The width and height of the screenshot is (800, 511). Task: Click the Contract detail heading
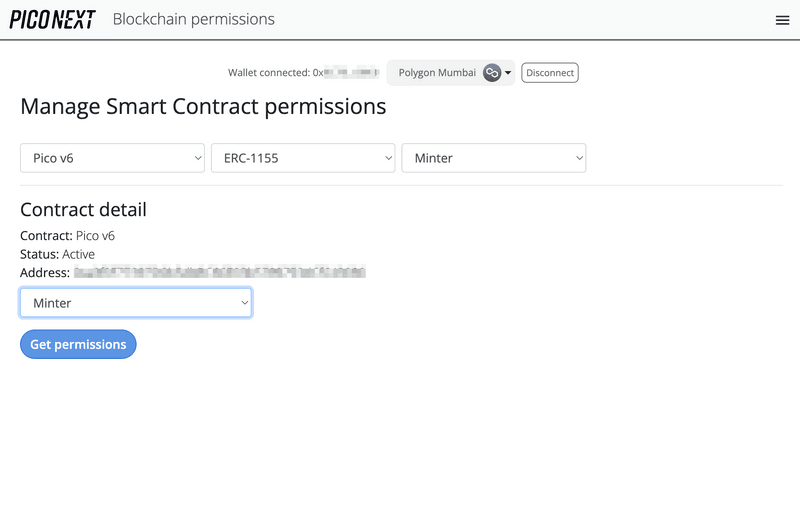pos(83,210)
